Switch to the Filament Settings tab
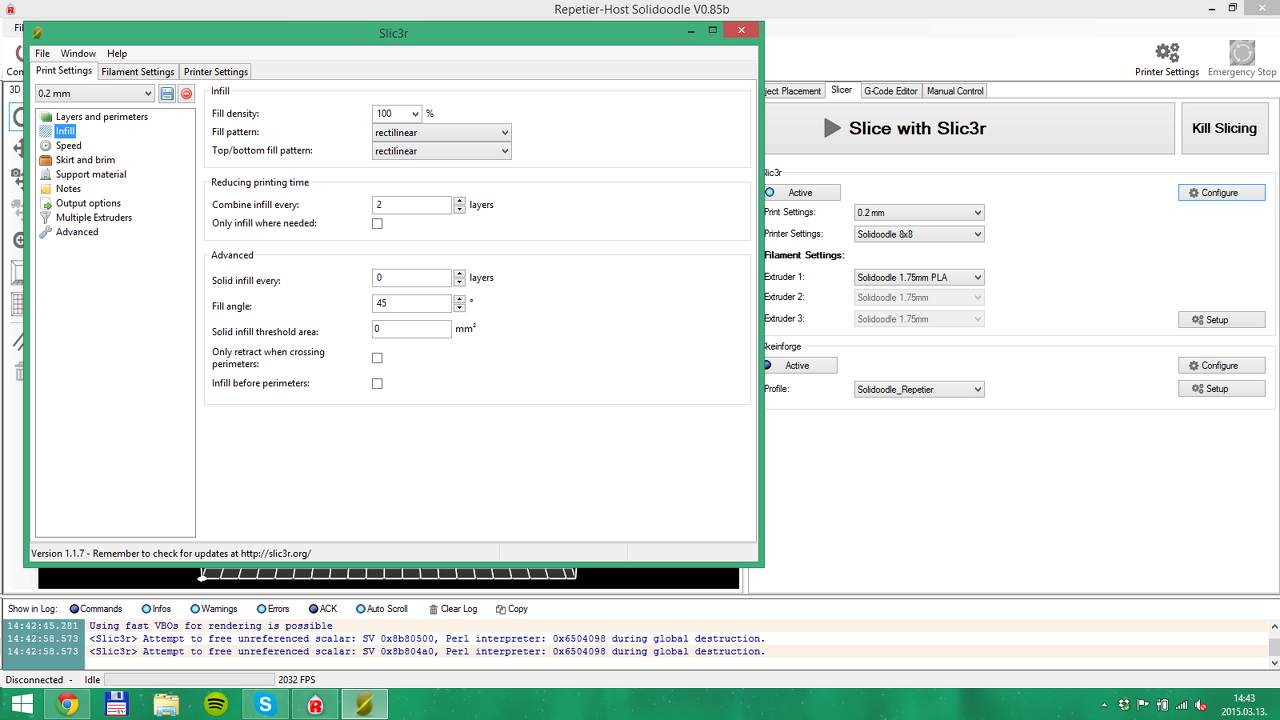Viewport: 1280px width, 720px height. pos(138,72)
